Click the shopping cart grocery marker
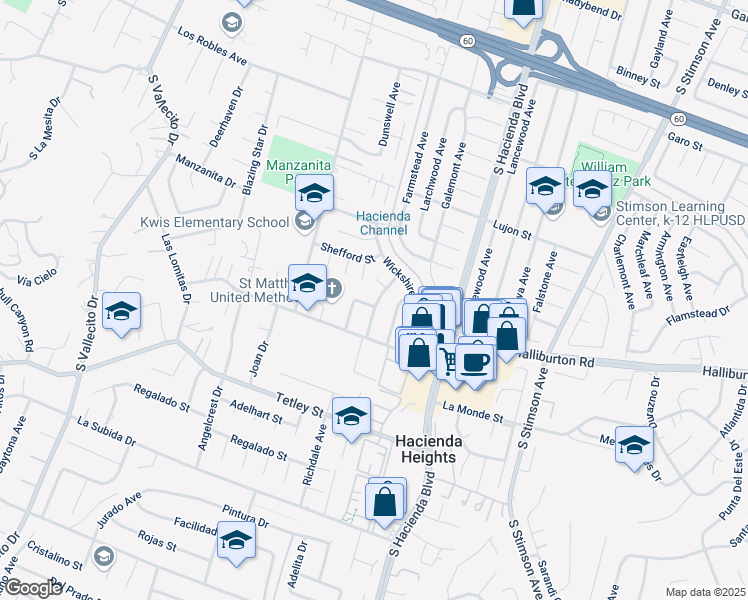Viewport: 748px width, 600px height. click(x=447, y=363)
